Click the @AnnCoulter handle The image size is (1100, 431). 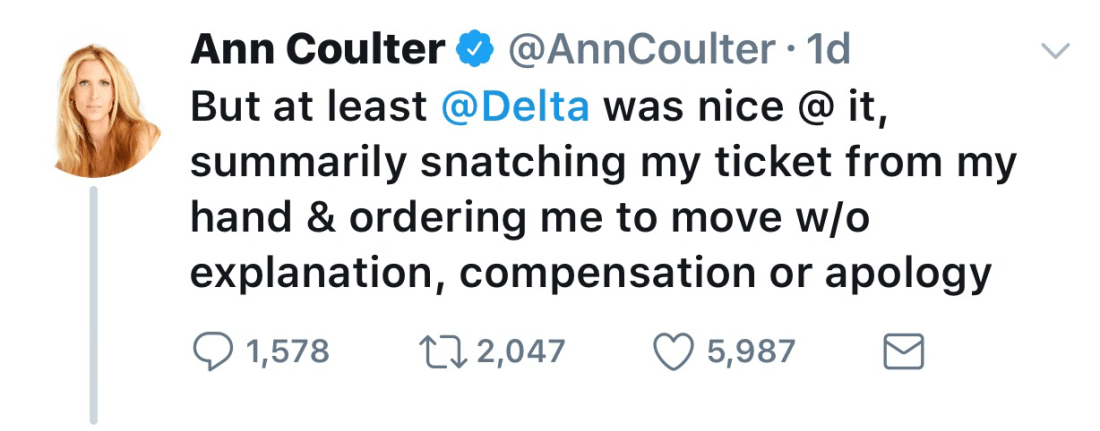(x=640, y=47)
